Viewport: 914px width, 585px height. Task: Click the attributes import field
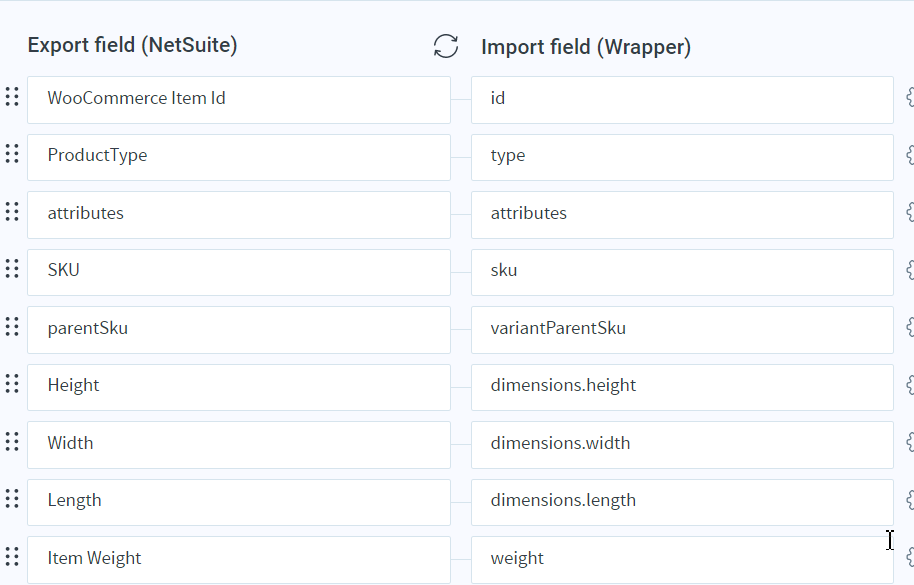coord(682,214)
